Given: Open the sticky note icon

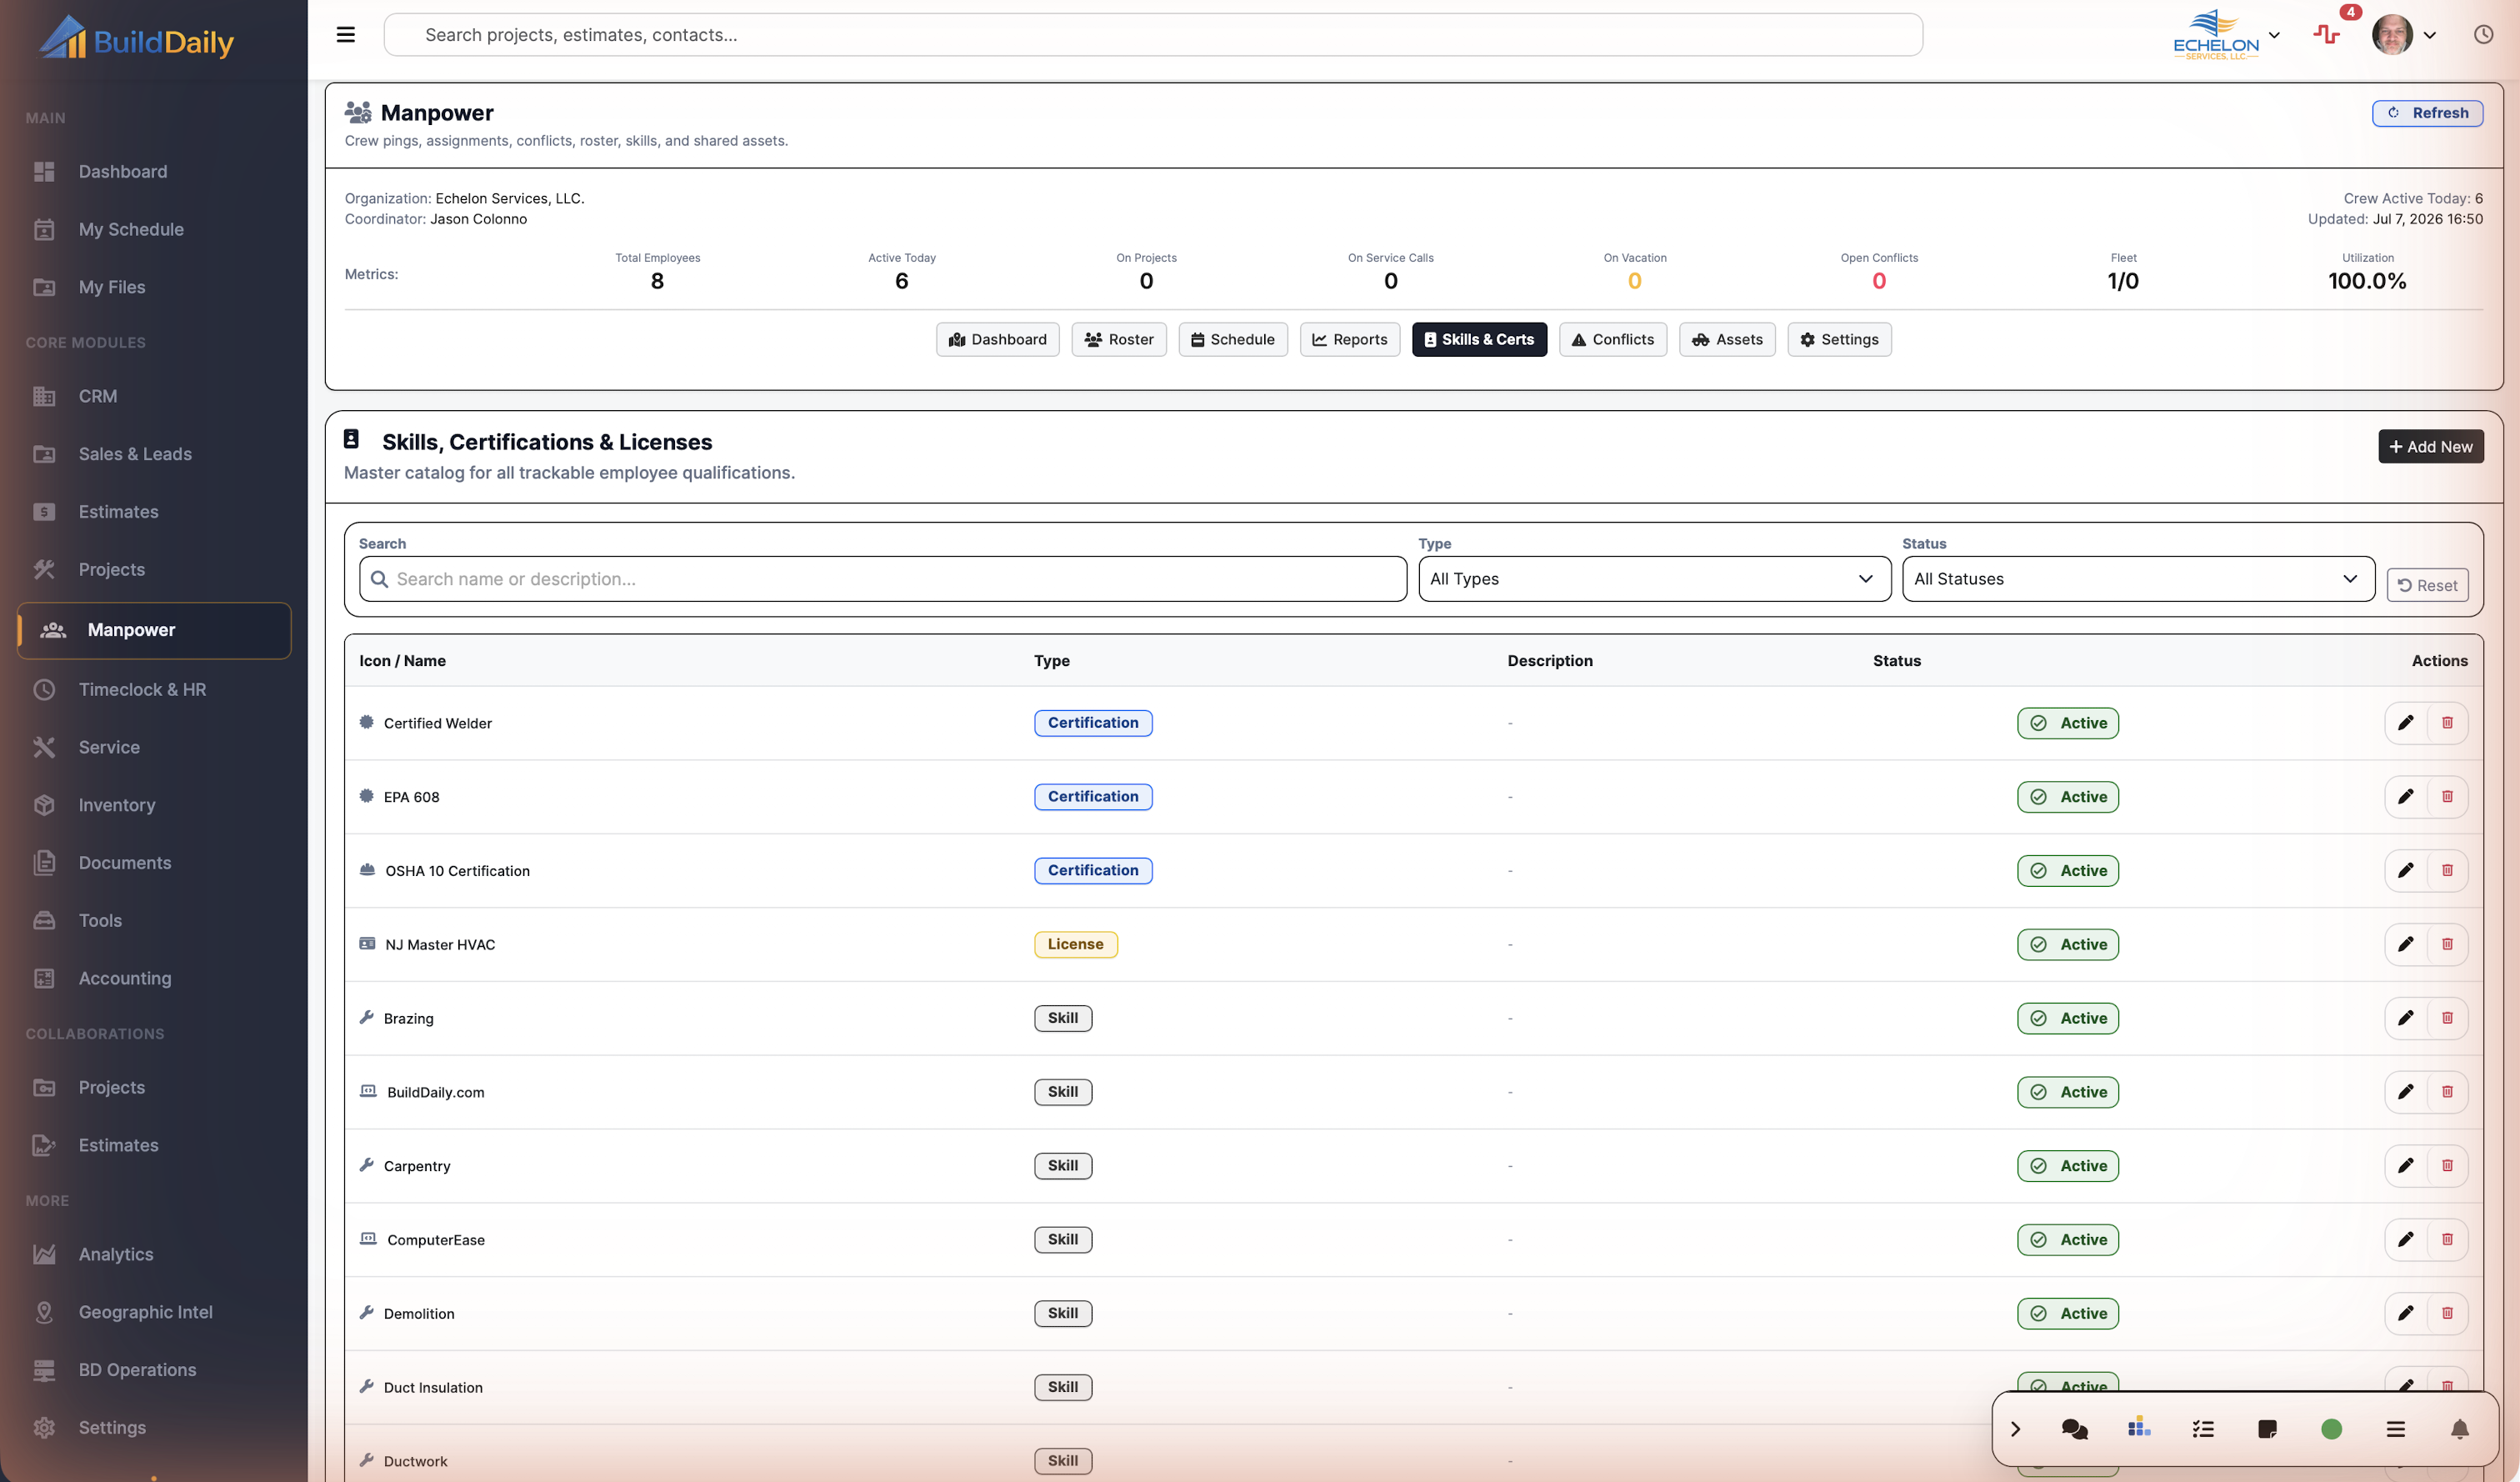Looking at the screenshot, I should tap(2267, 1429).
